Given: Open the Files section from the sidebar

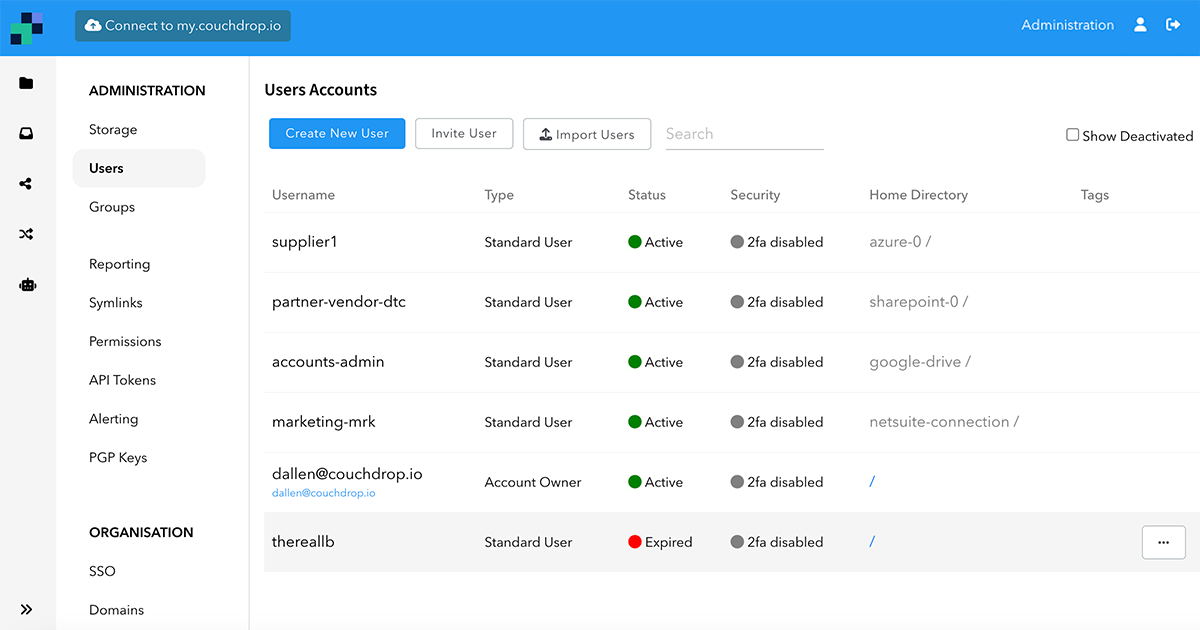Looking at the screenshot, I should [x=26, y=82].
